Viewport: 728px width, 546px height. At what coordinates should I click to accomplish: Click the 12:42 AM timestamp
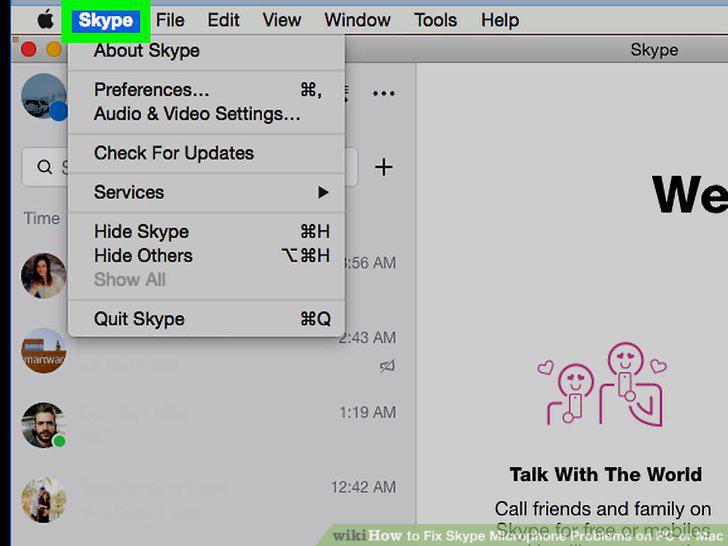(x=364, y=487)
